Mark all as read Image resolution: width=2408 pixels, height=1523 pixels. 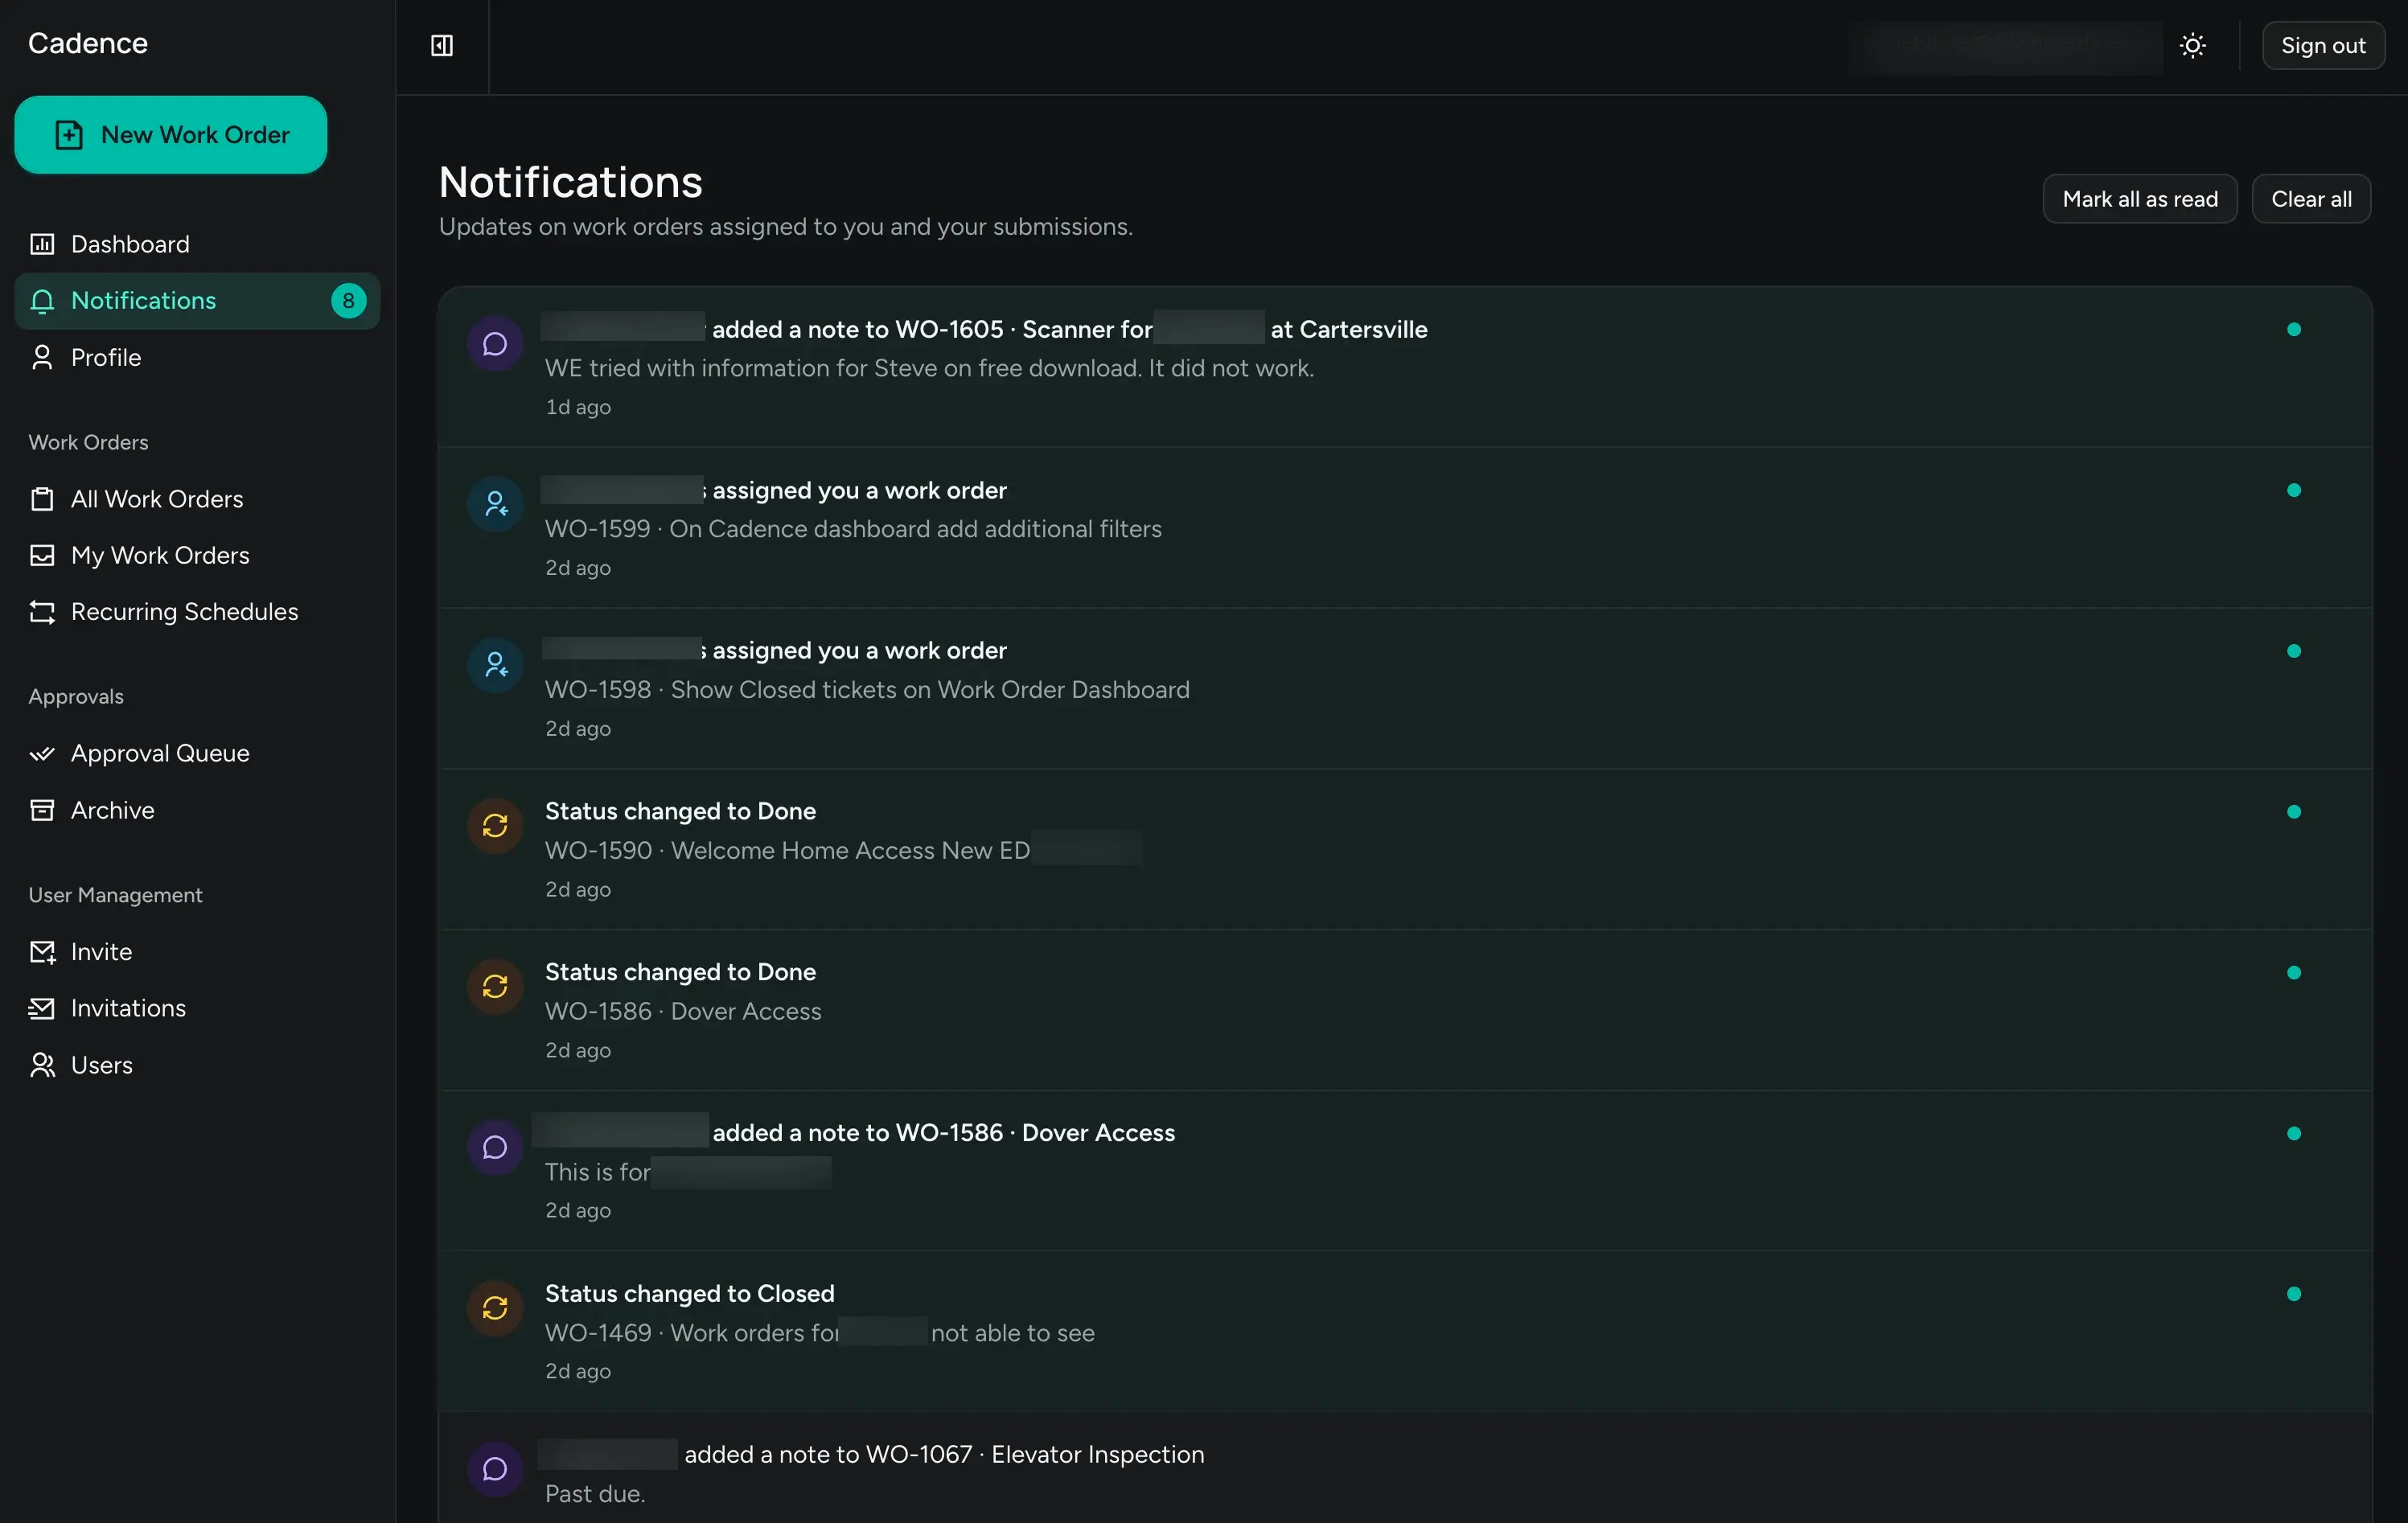tap(2139, 199)
